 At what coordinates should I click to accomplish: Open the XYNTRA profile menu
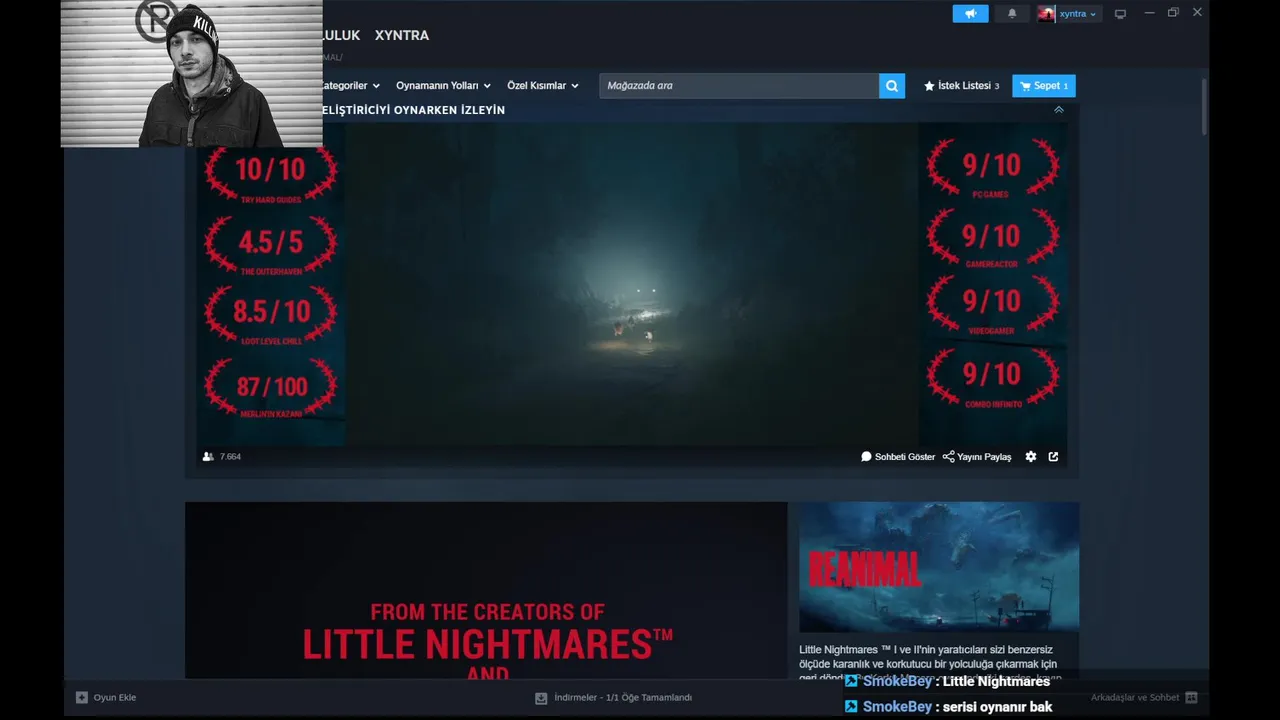(402, 35)
